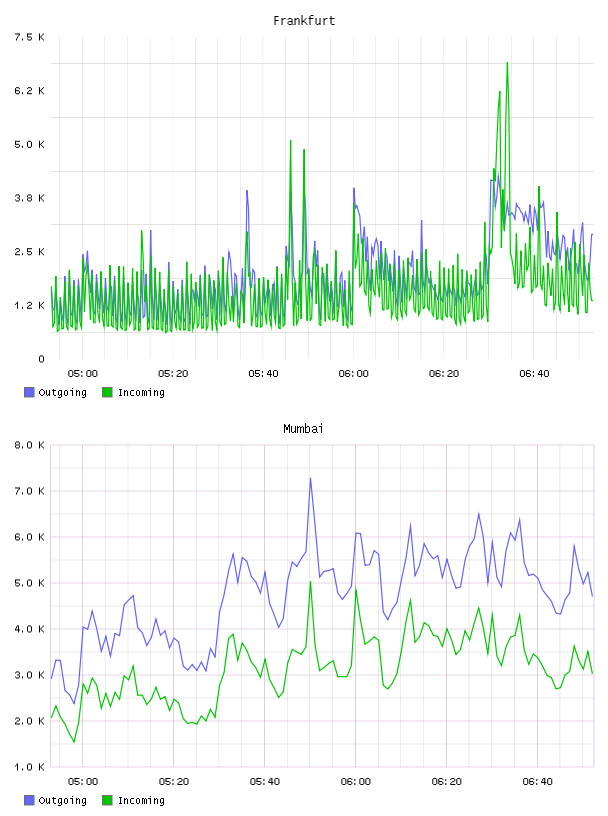The image size is (608, 816).
Task: Click 06:40 time label on Frankfurt chart
Action: (x=534, y=374)
